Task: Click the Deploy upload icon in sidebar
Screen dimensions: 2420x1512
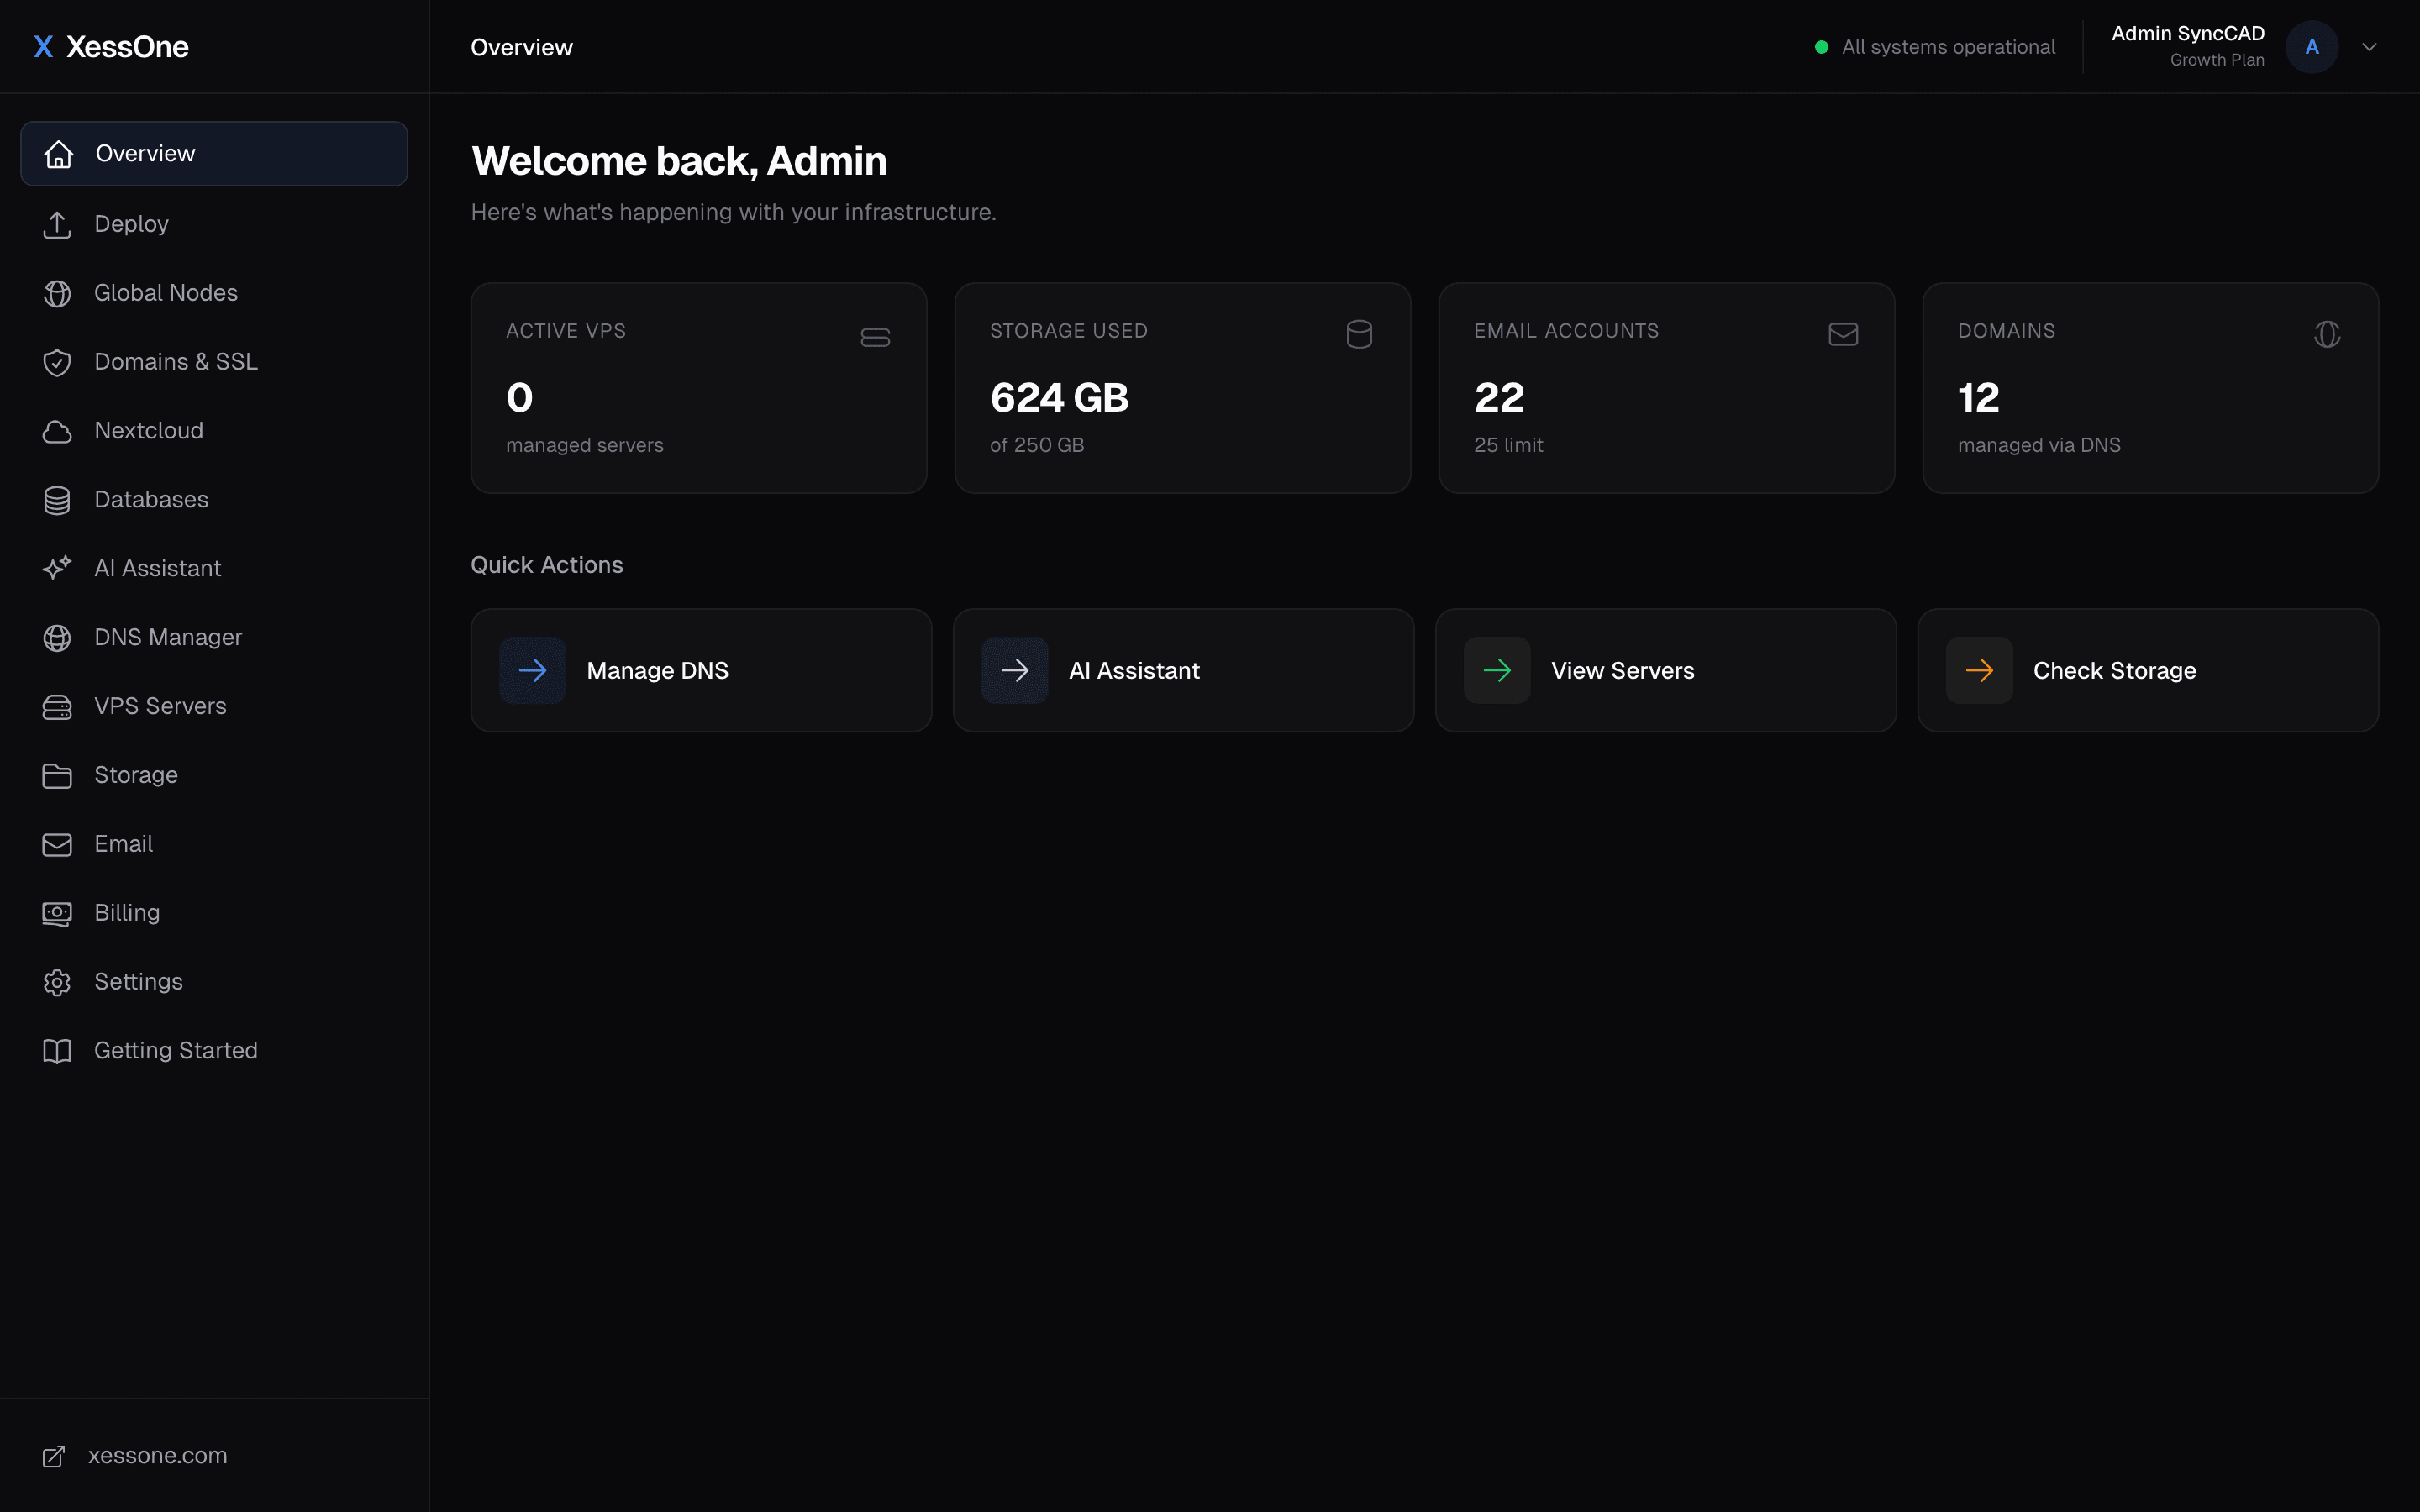Action: click(x=57, y=224)
